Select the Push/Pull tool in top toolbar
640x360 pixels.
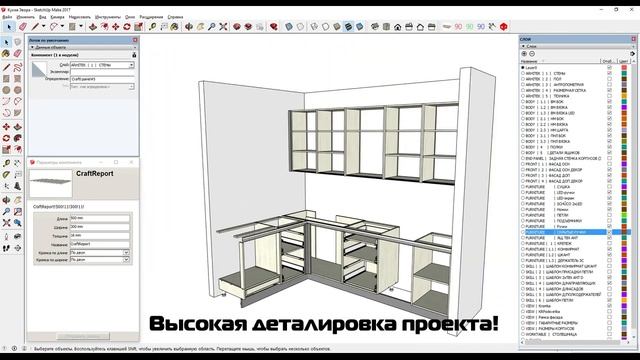pyautogui.click(x=93, y=27)
